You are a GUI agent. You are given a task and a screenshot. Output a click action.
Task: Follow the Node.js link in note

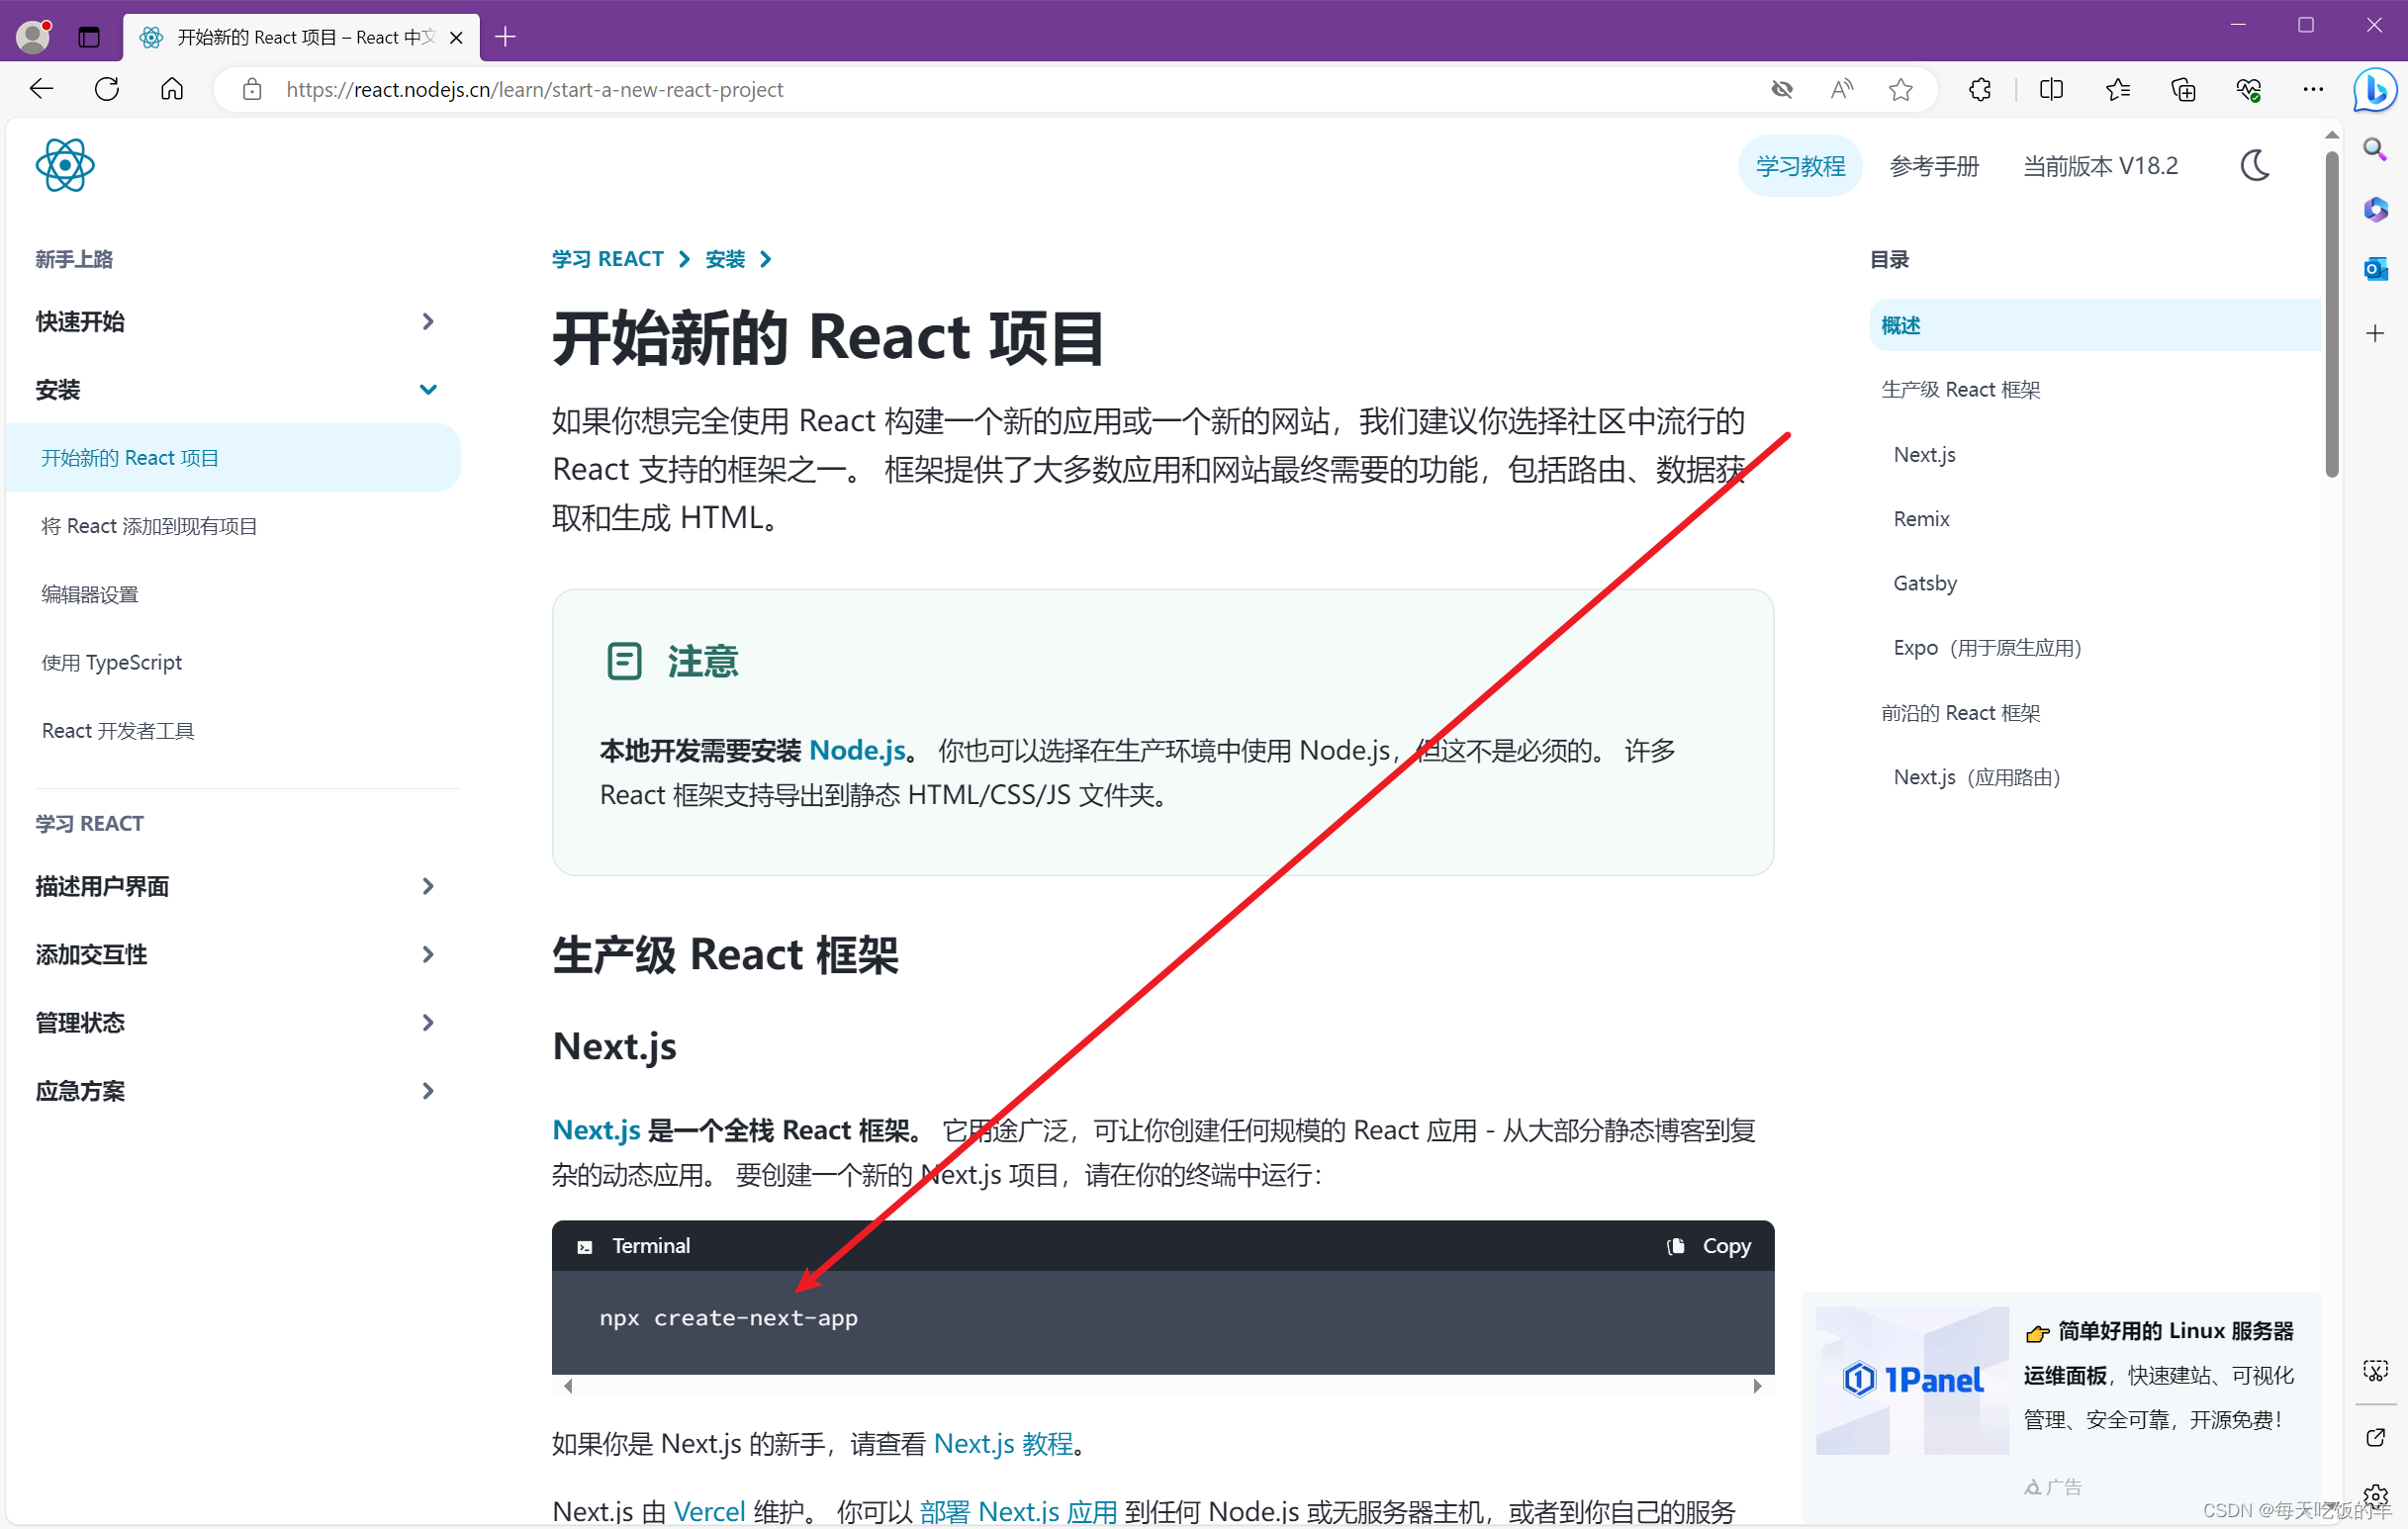coord(857,750)
